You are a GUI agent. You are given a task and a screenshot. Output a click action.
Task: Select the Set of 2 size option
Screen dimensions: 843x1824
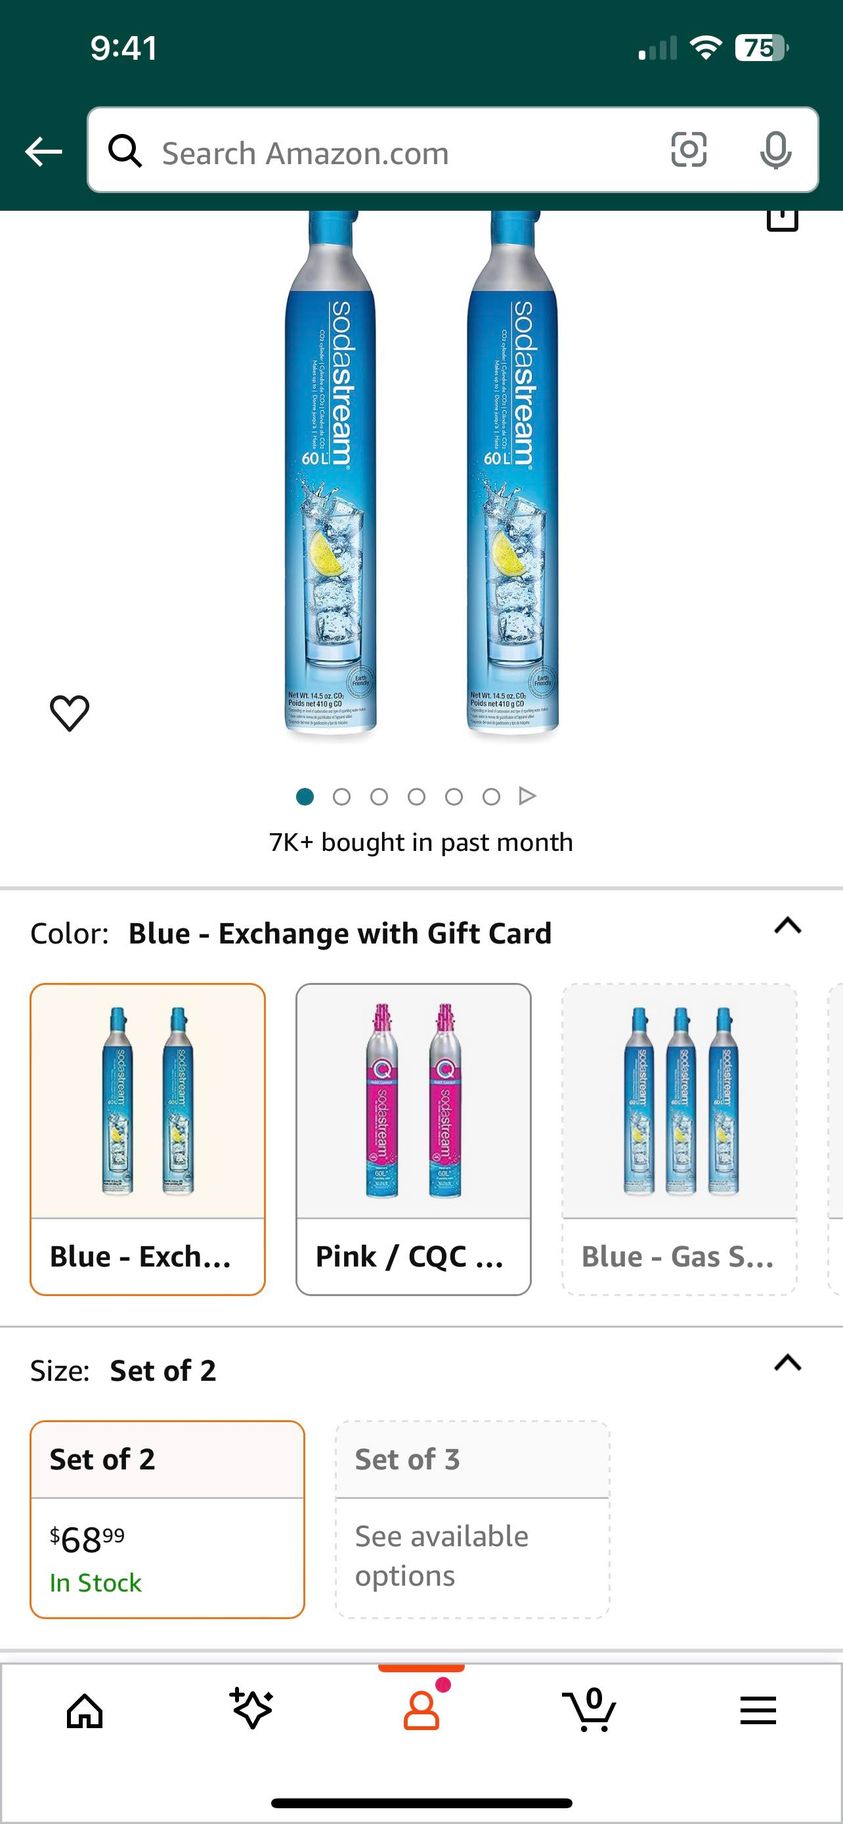point(167,1519)
